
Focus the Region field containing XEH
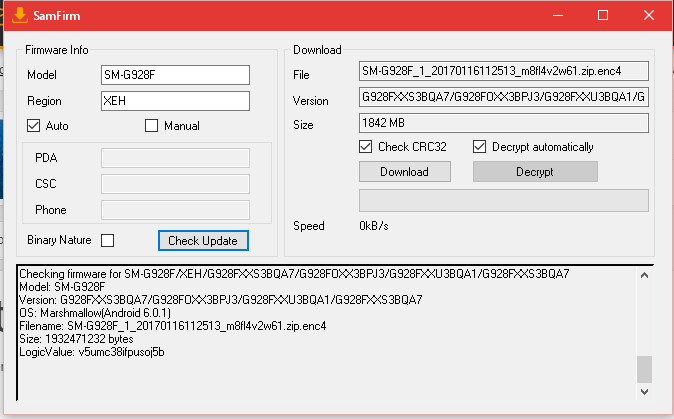coord(175,101)
